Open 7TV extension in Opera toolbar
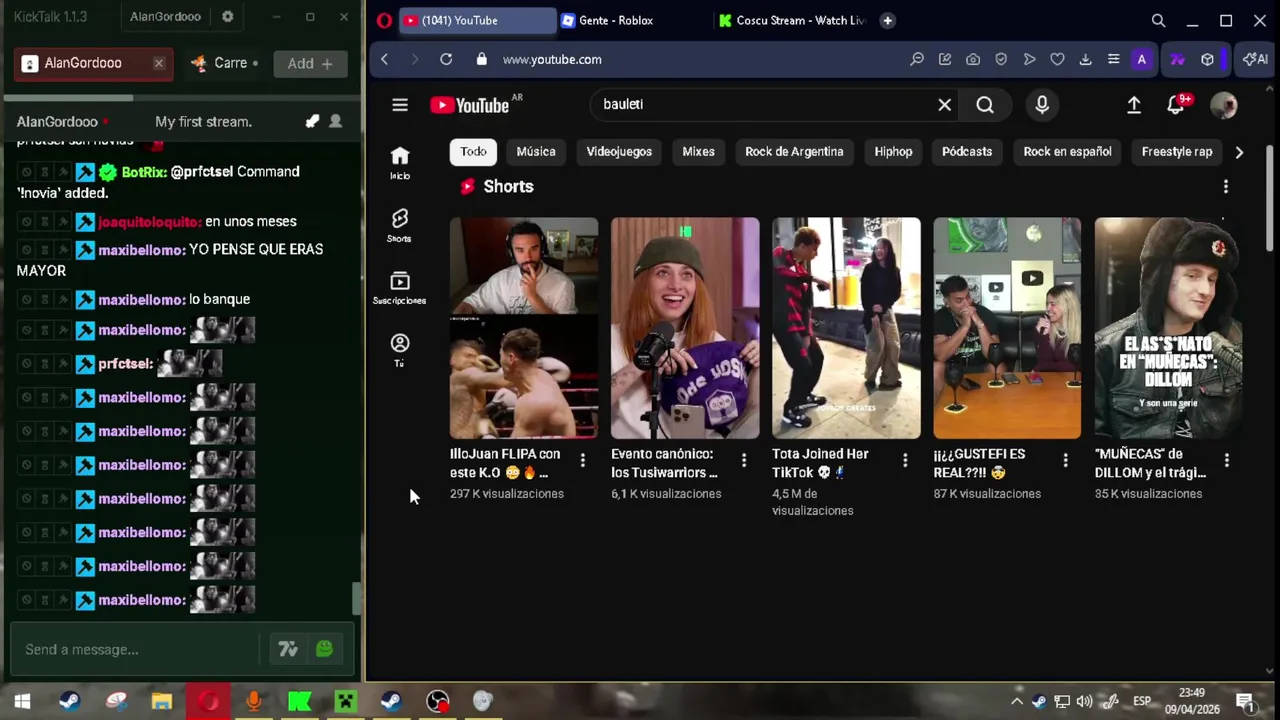The image size is (1280, 720). tap(1177, 59)
